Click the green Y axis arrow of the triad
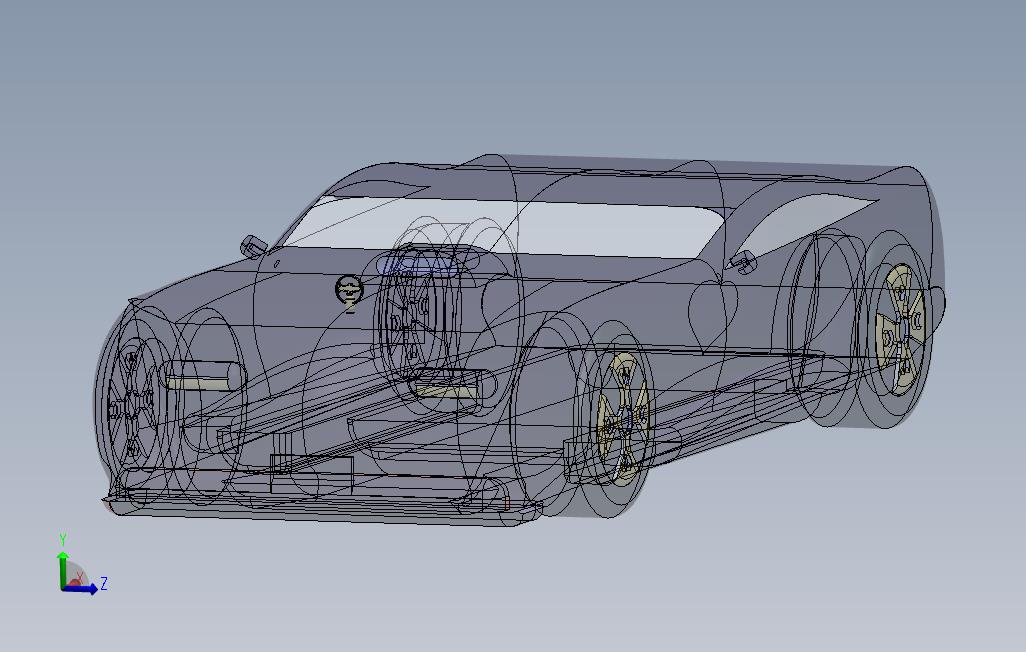 [63, 570]
